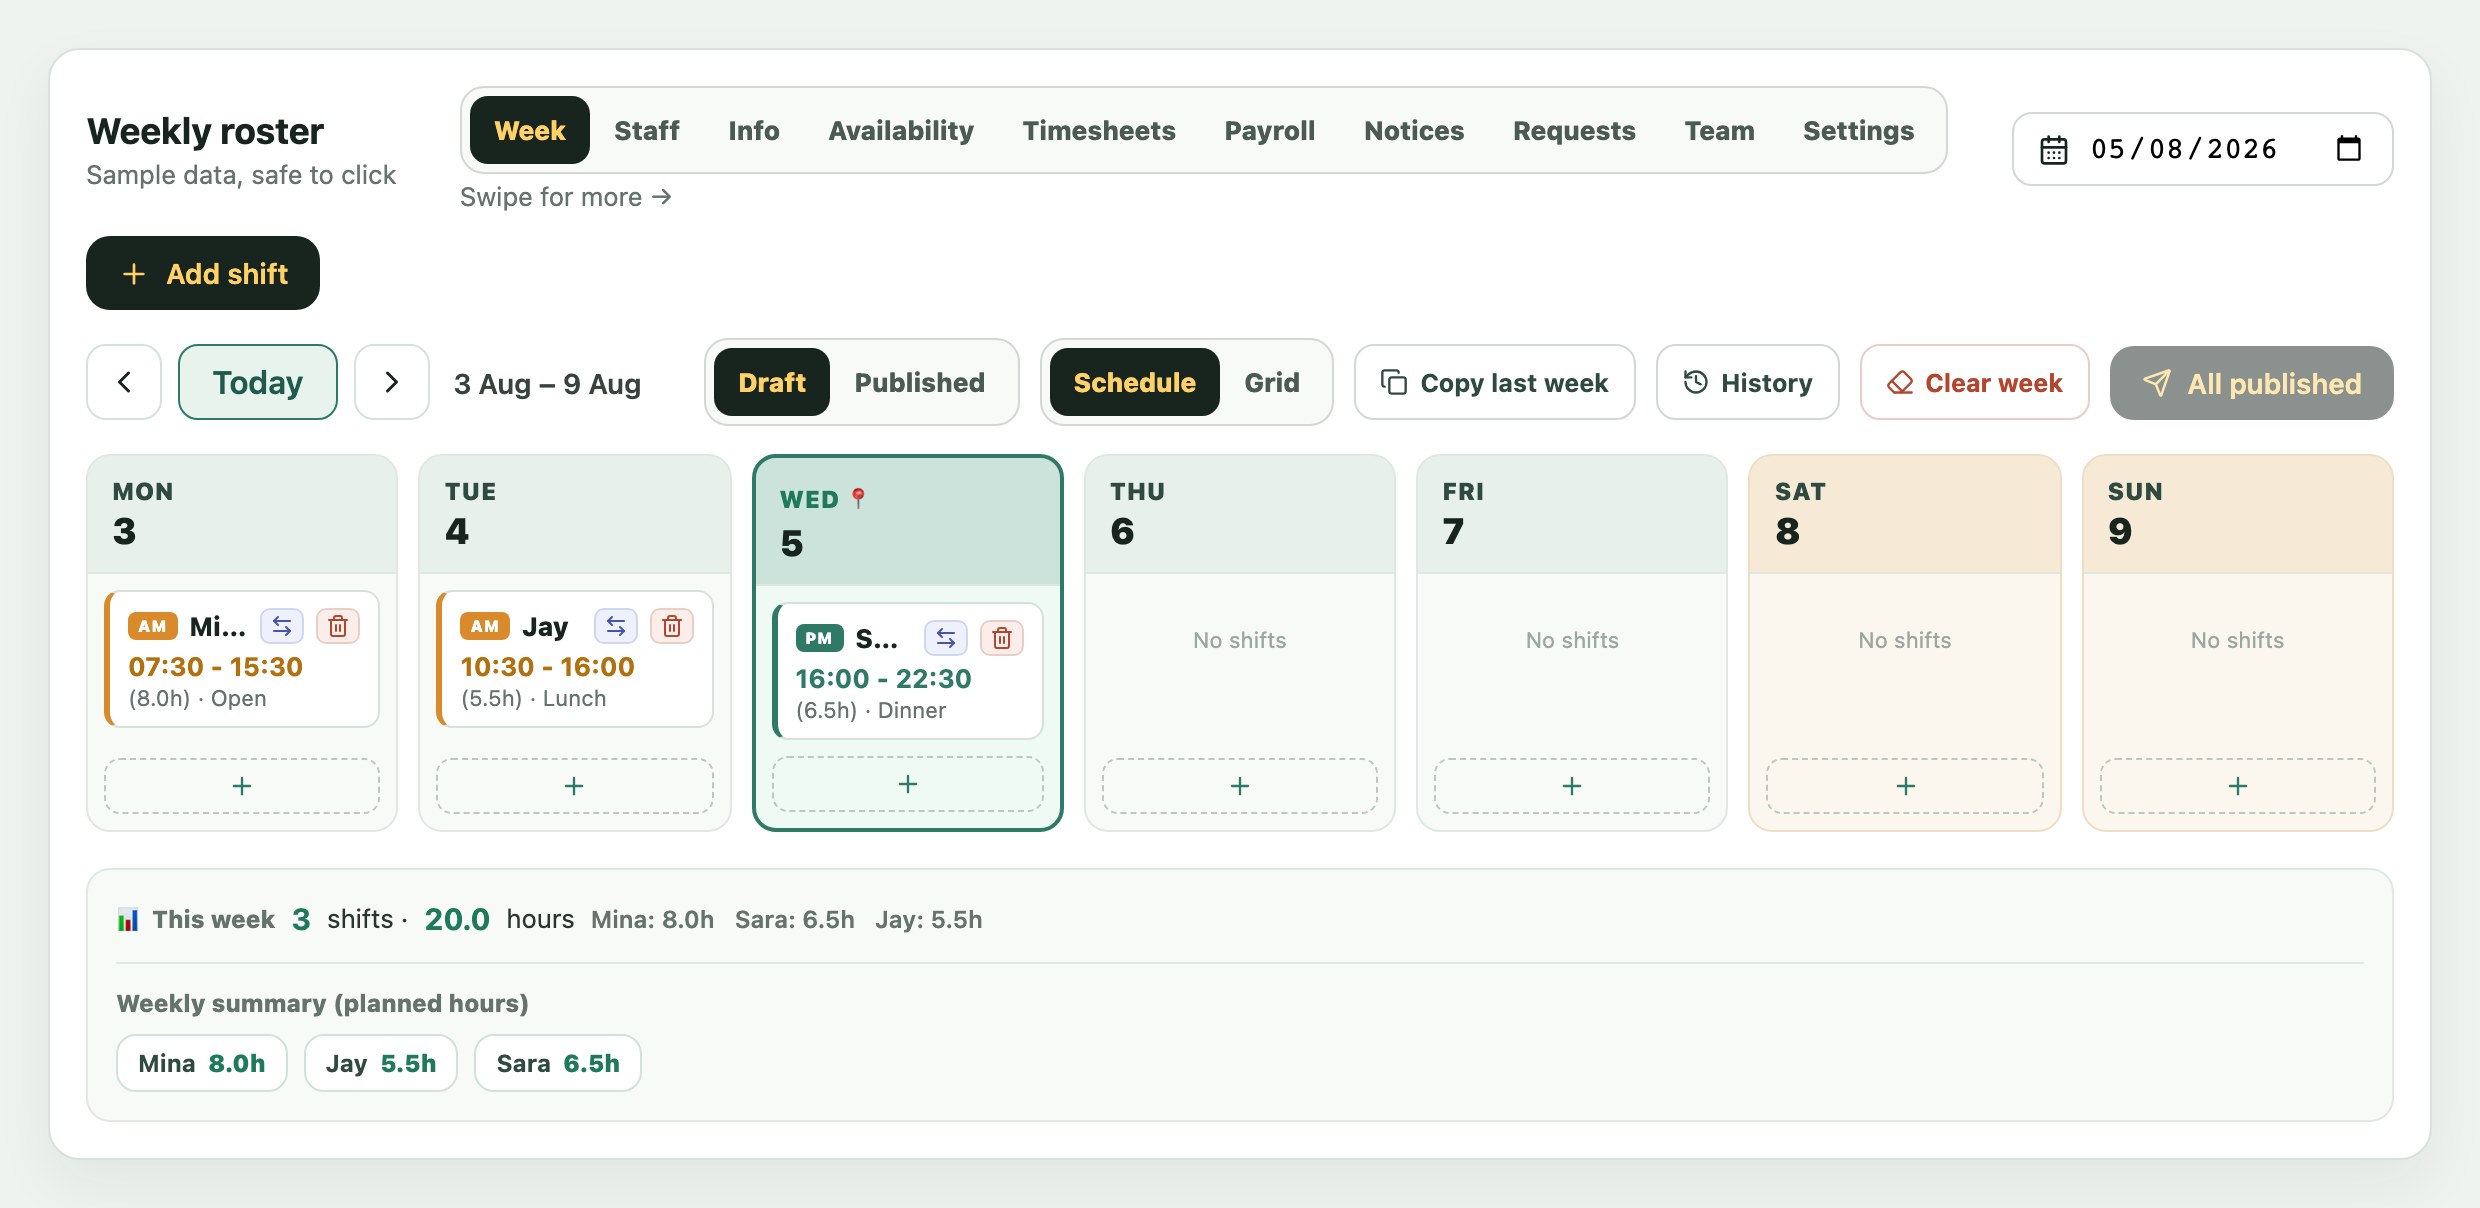Screen dimensions: 2480x1208
Task: Add a shift on Tuesday 4
Action: (574, 786)
